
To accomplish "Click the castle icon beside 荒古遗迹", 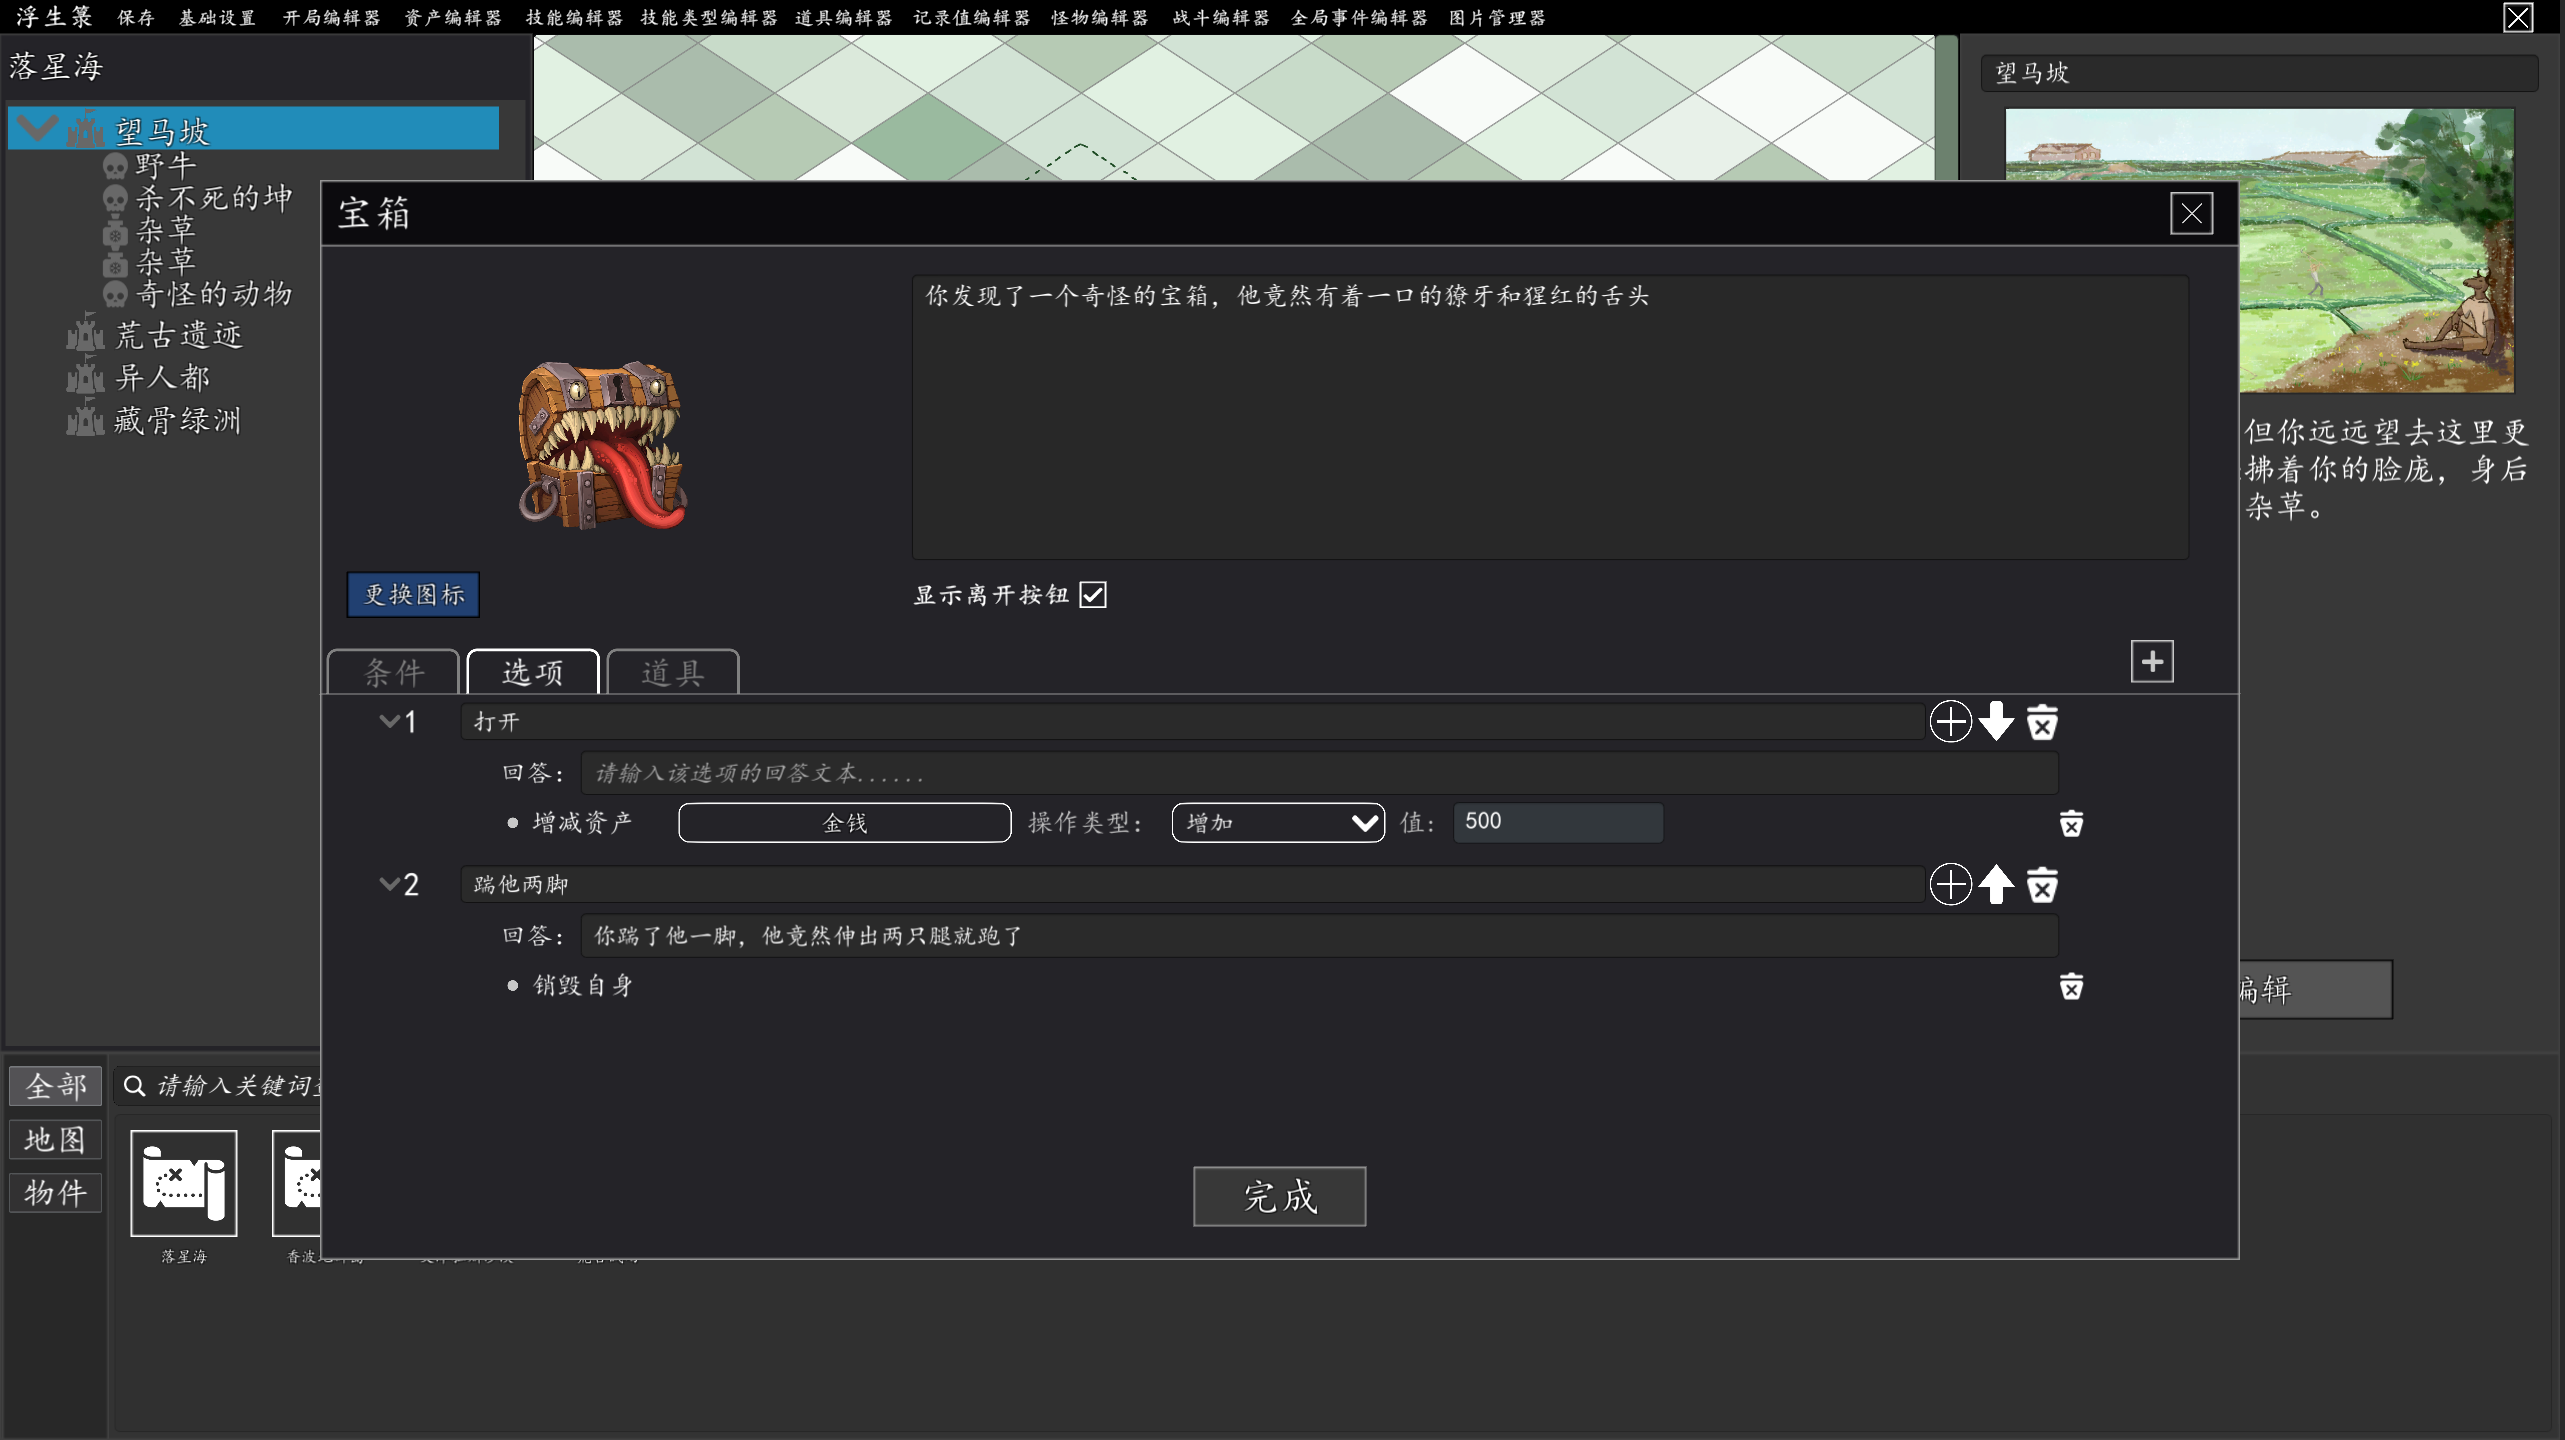I will 85,333.
